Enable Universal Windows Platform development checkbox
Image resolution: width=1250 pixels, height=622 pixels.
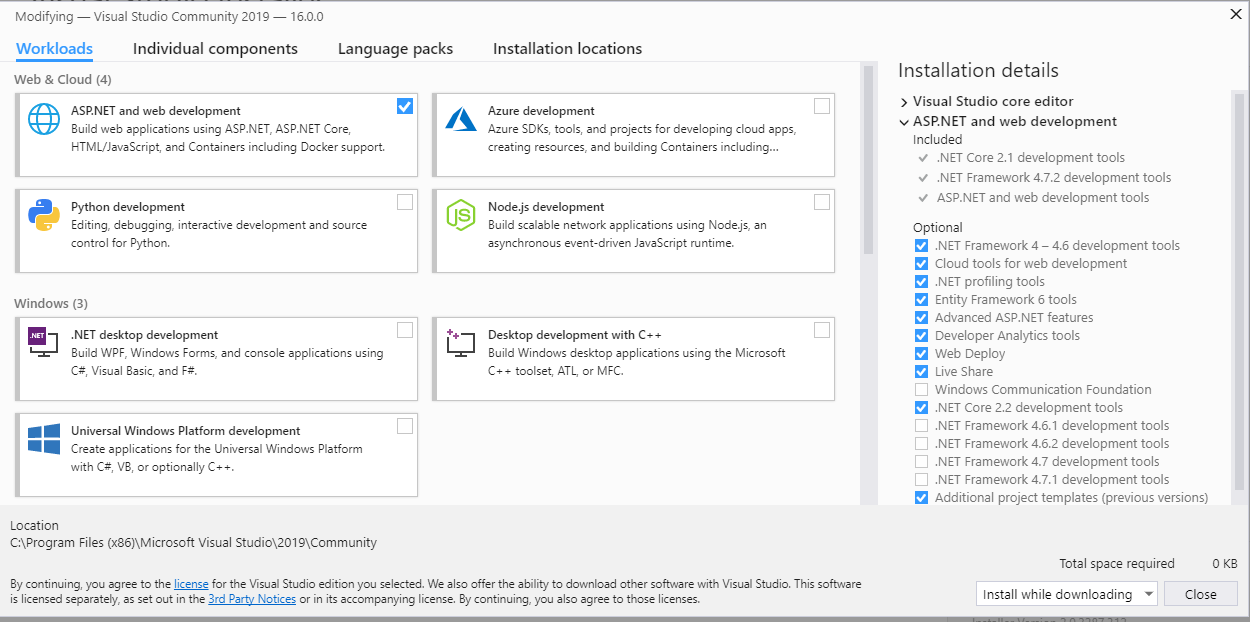pos(405,426)
